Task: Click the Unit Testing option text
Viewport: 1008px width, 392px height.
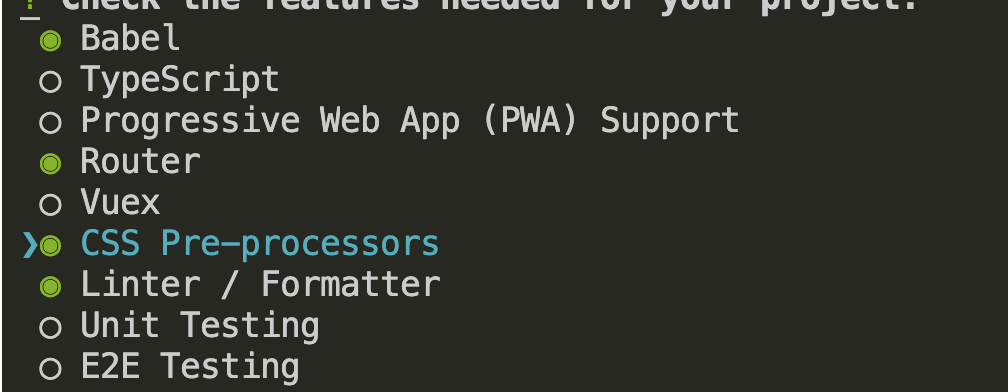Action: click(200, 326)
